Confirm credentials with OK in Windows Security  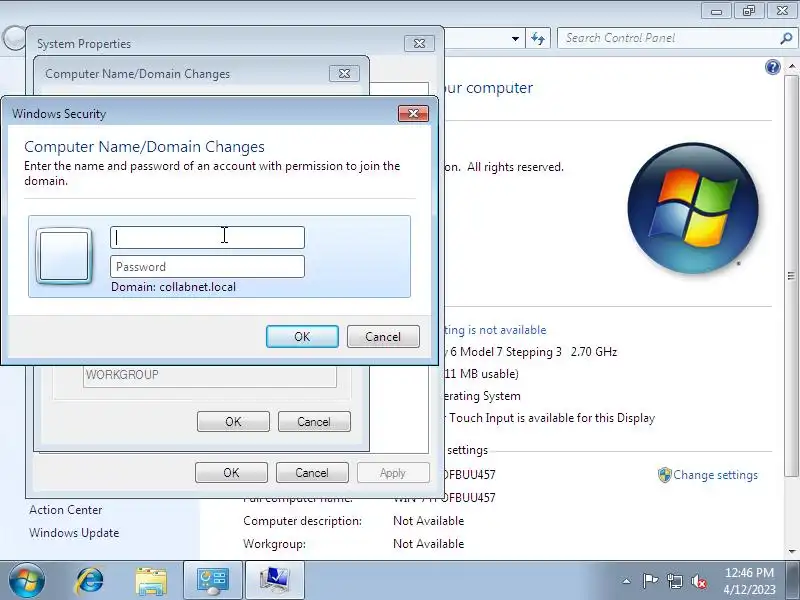(x=302, y=337)
